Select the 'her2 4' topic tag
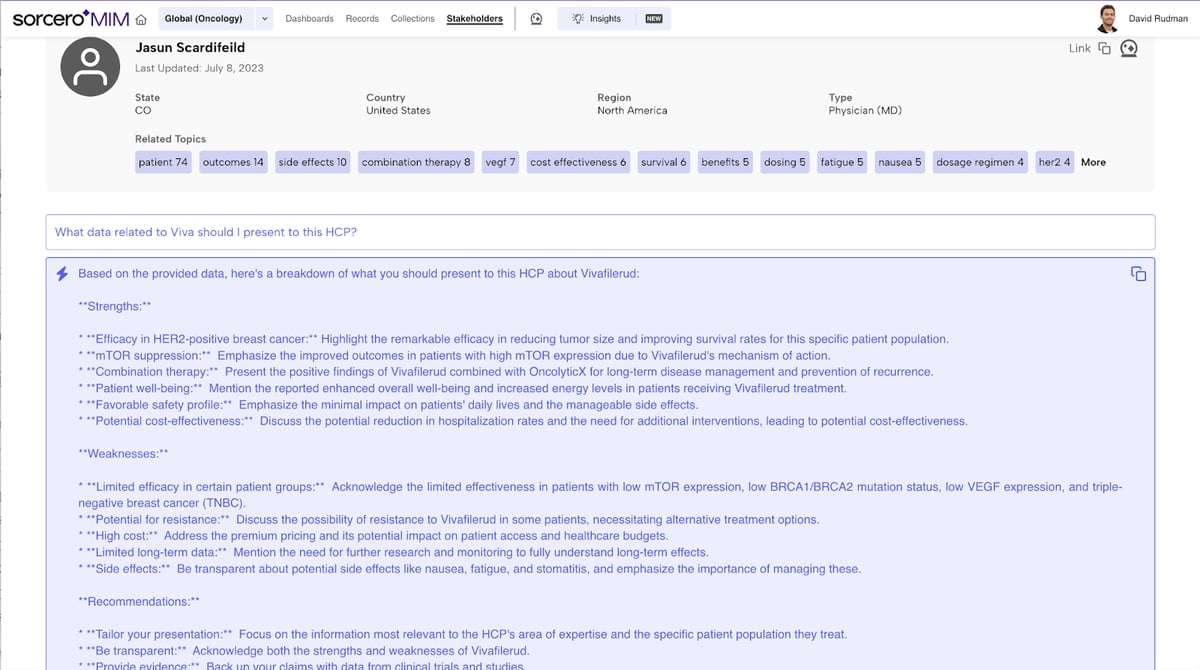Viewport: 1200px width, 670px height. pyautogui.click(x=1054, y=162)
